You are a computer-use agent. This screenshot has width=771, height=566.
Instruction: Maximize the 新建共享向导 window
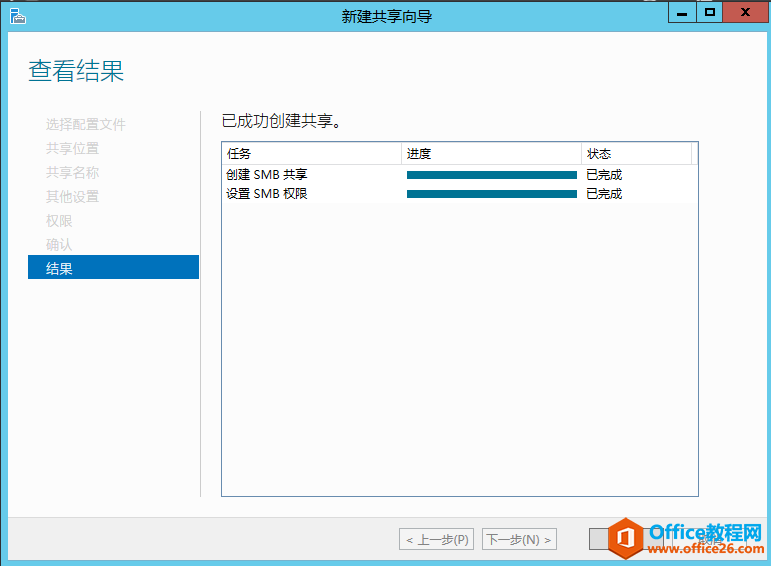[710, 13]
